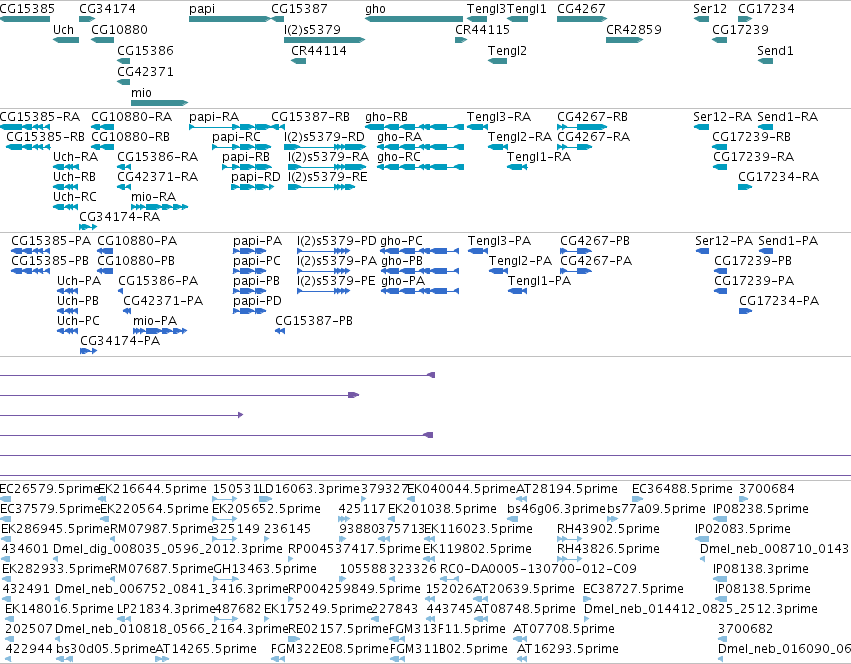
Task: Click the Send1-RA transcript label
Action: point(788,117)
